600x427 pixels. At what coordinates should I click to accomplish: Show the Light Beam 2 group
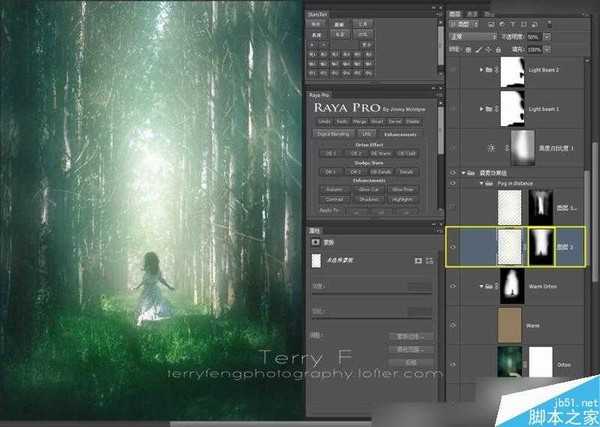pyautogui.click(x=453, y=70)
